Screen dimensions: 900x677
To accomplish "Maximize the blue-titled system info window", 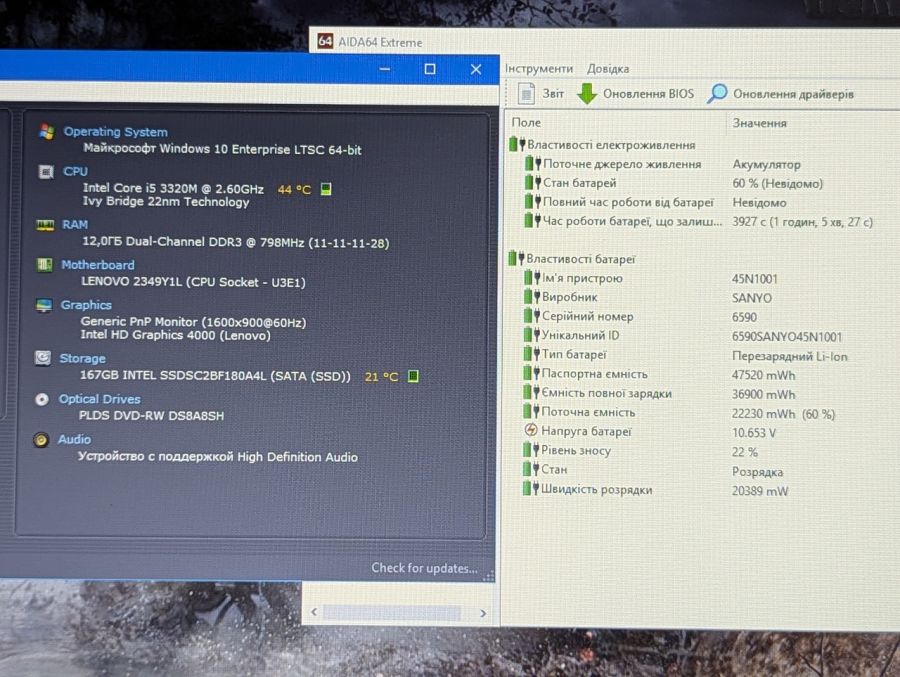I will 429,69.
